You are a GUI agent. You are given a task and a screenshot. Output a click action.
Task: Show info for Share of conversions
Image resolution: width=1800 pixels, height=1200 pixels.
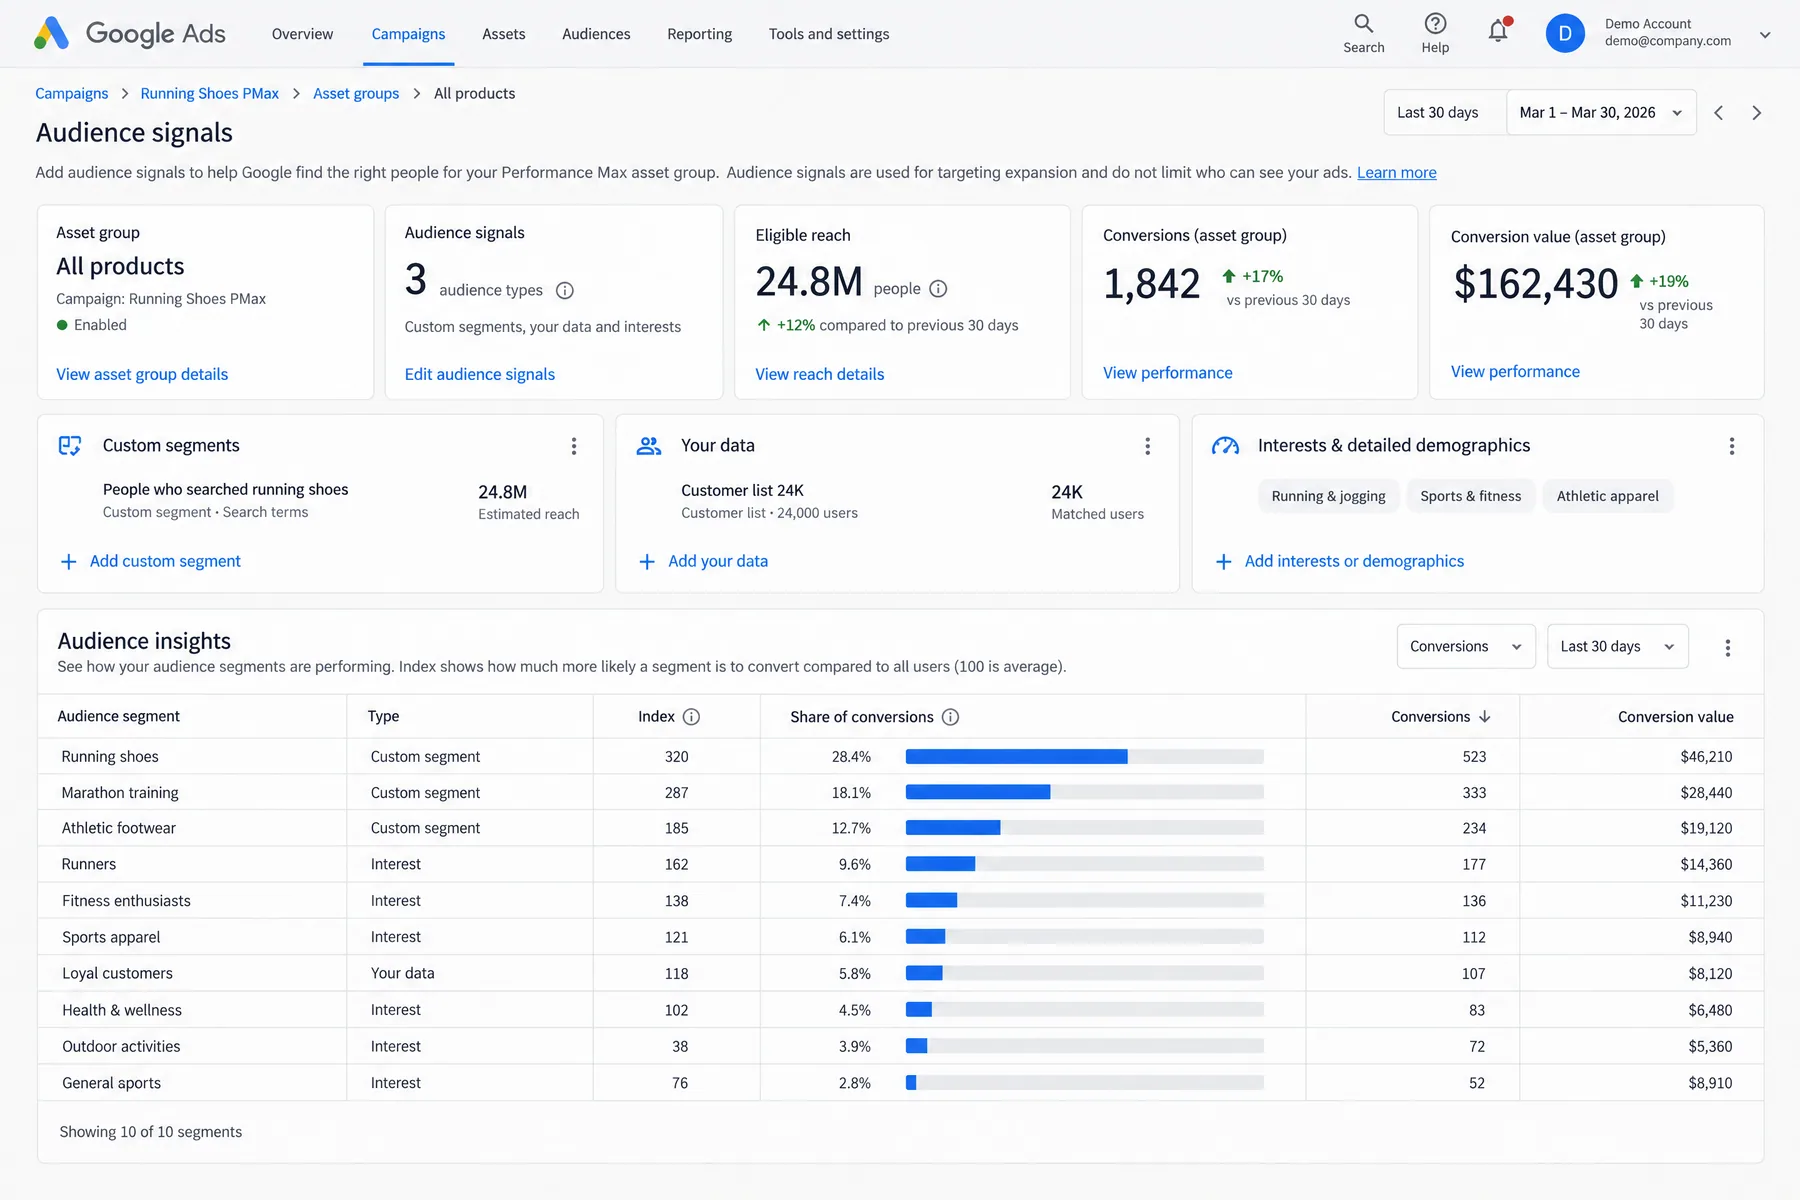(951, 717)
